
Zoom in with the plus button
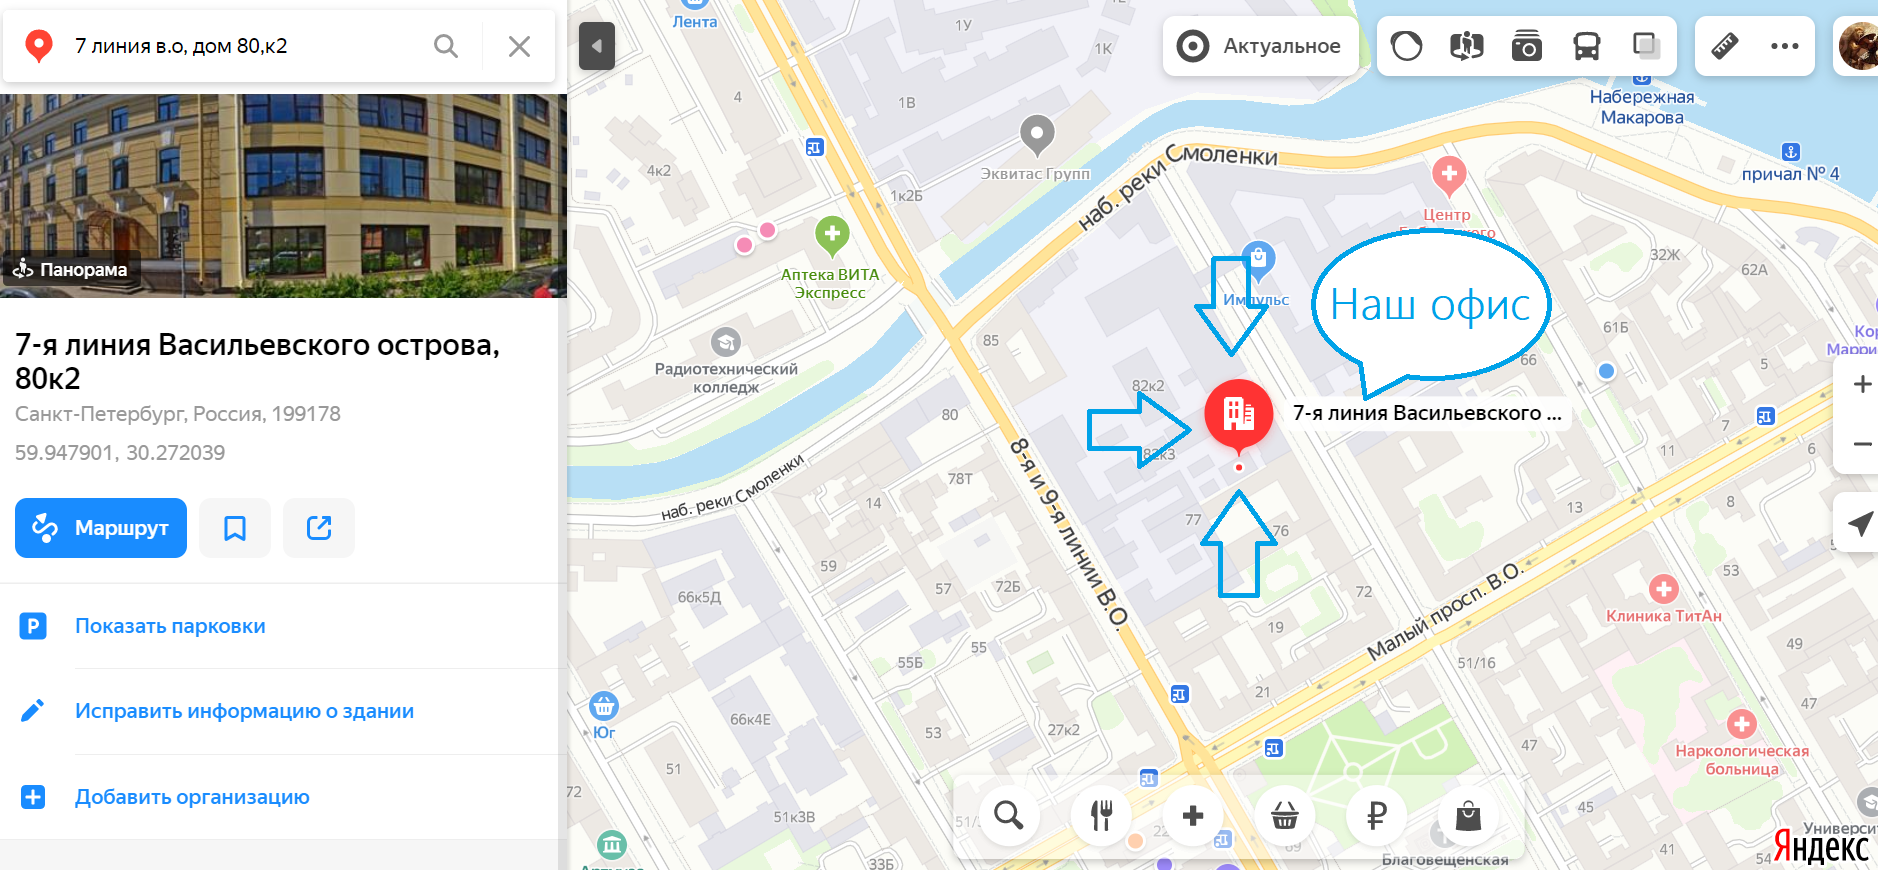tap(1861, 384)
